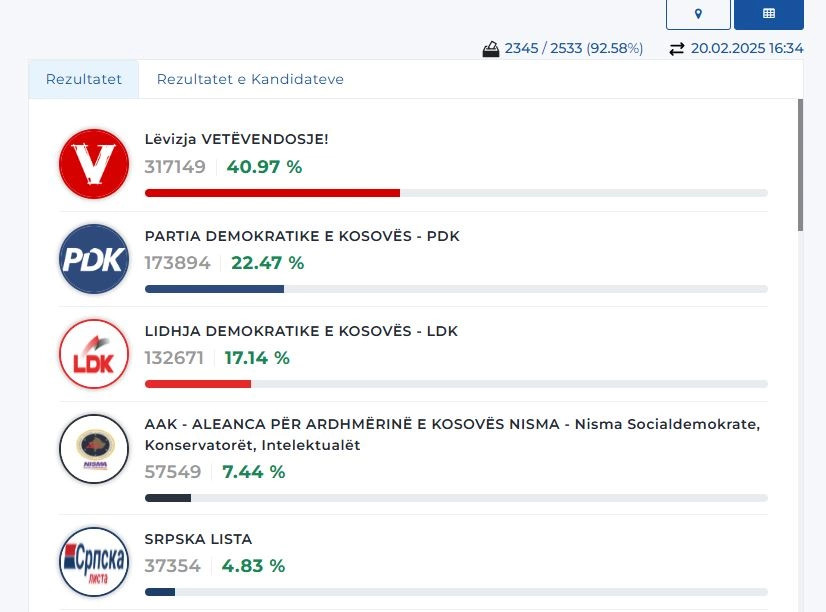Click the Srpska Lista logo
The height and width of the screenshot is (612, 826).
(x=94, y=562)
